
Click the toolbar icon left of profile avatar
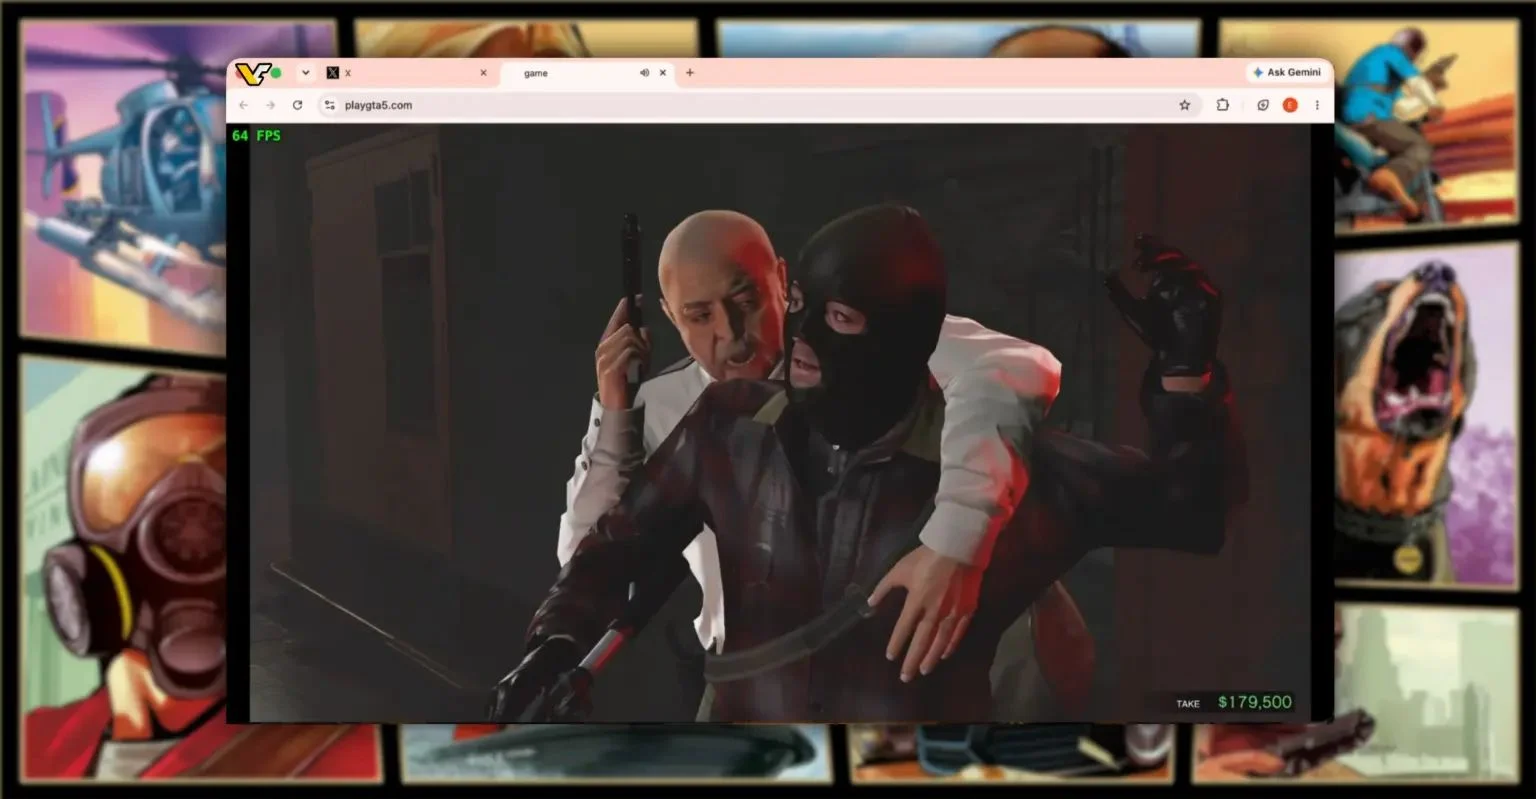(1263, 105)
